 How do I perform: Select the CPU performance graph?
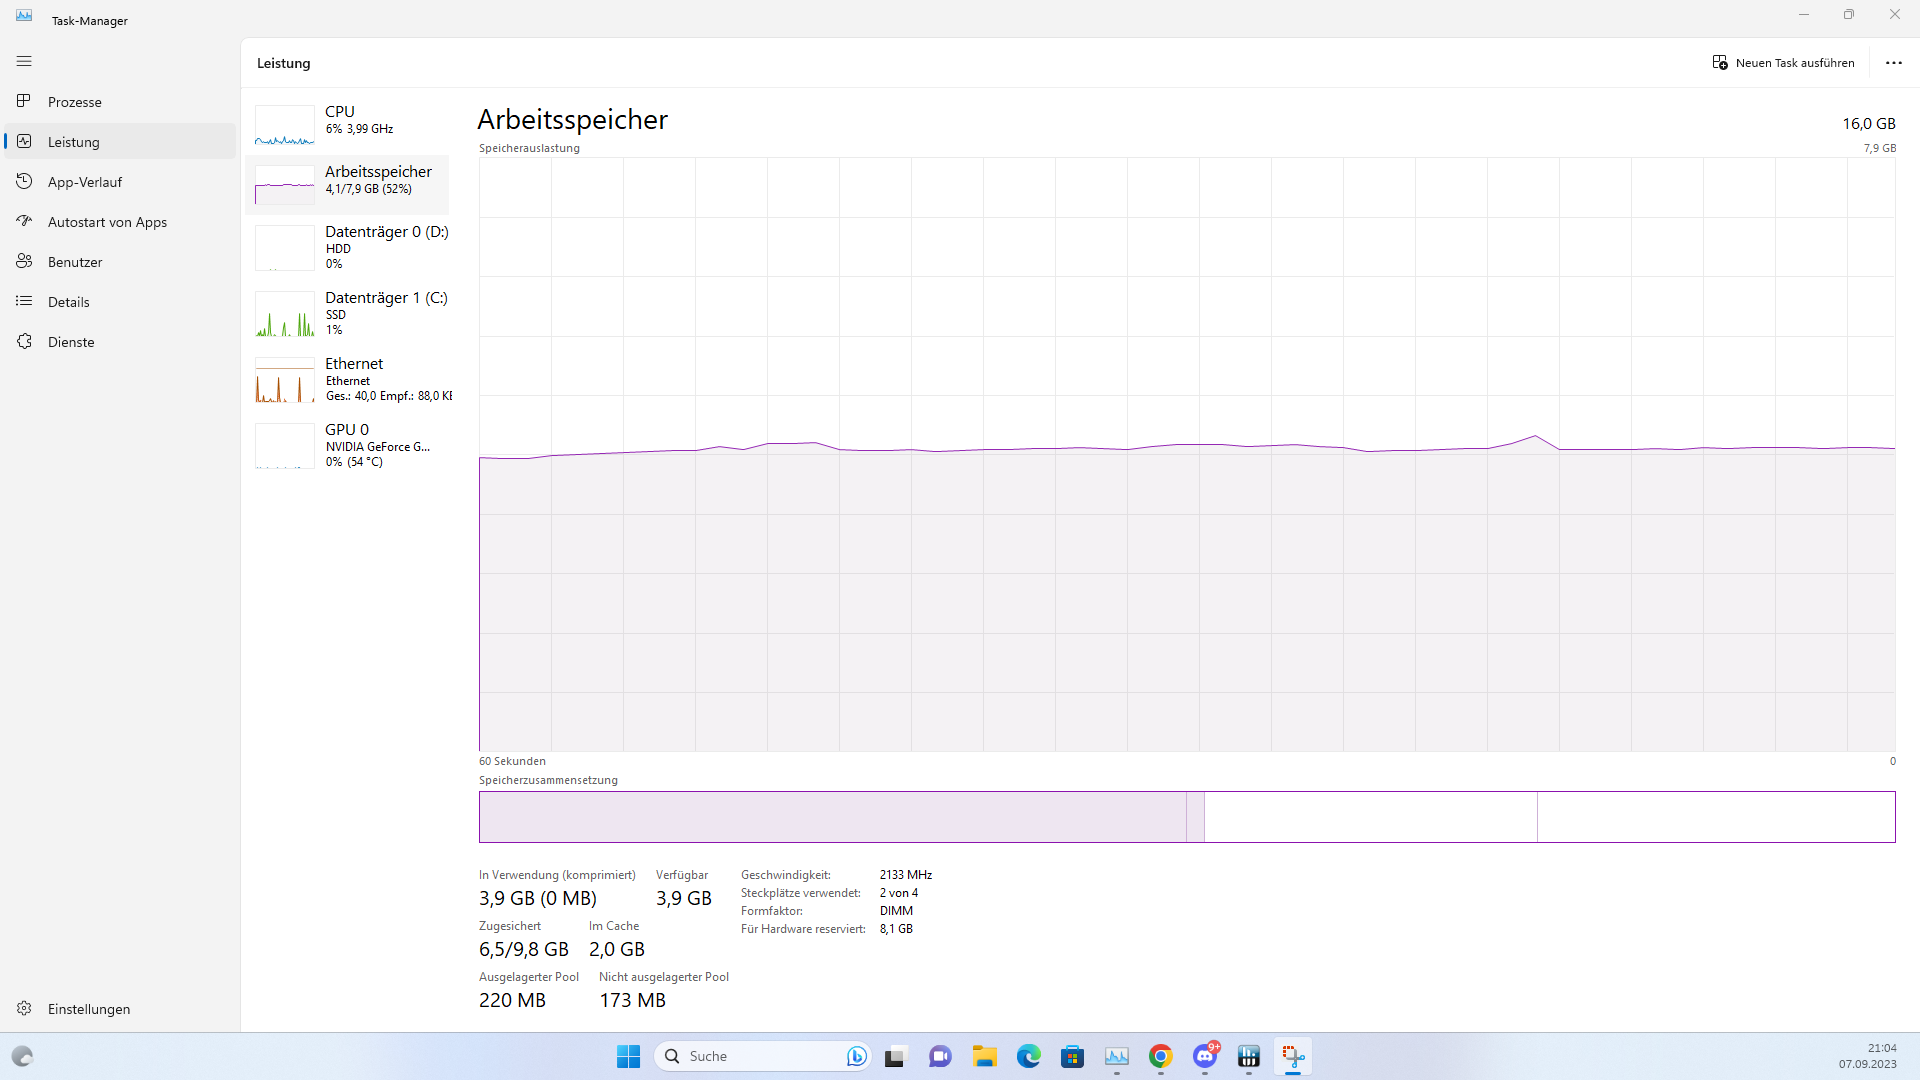coord(285,125)
